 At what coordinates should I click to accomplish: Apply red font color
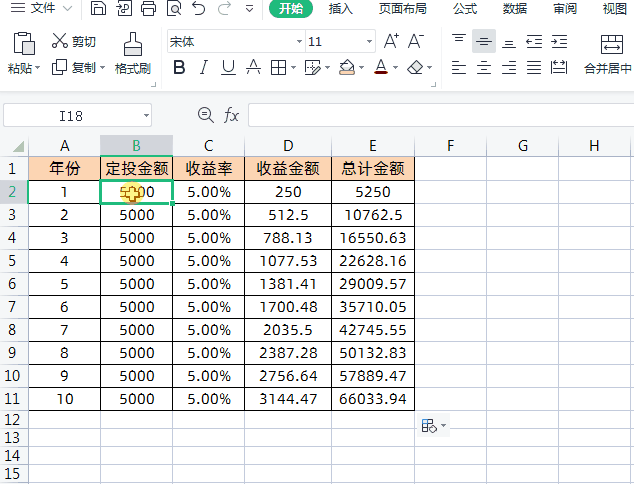click(381, 67)
